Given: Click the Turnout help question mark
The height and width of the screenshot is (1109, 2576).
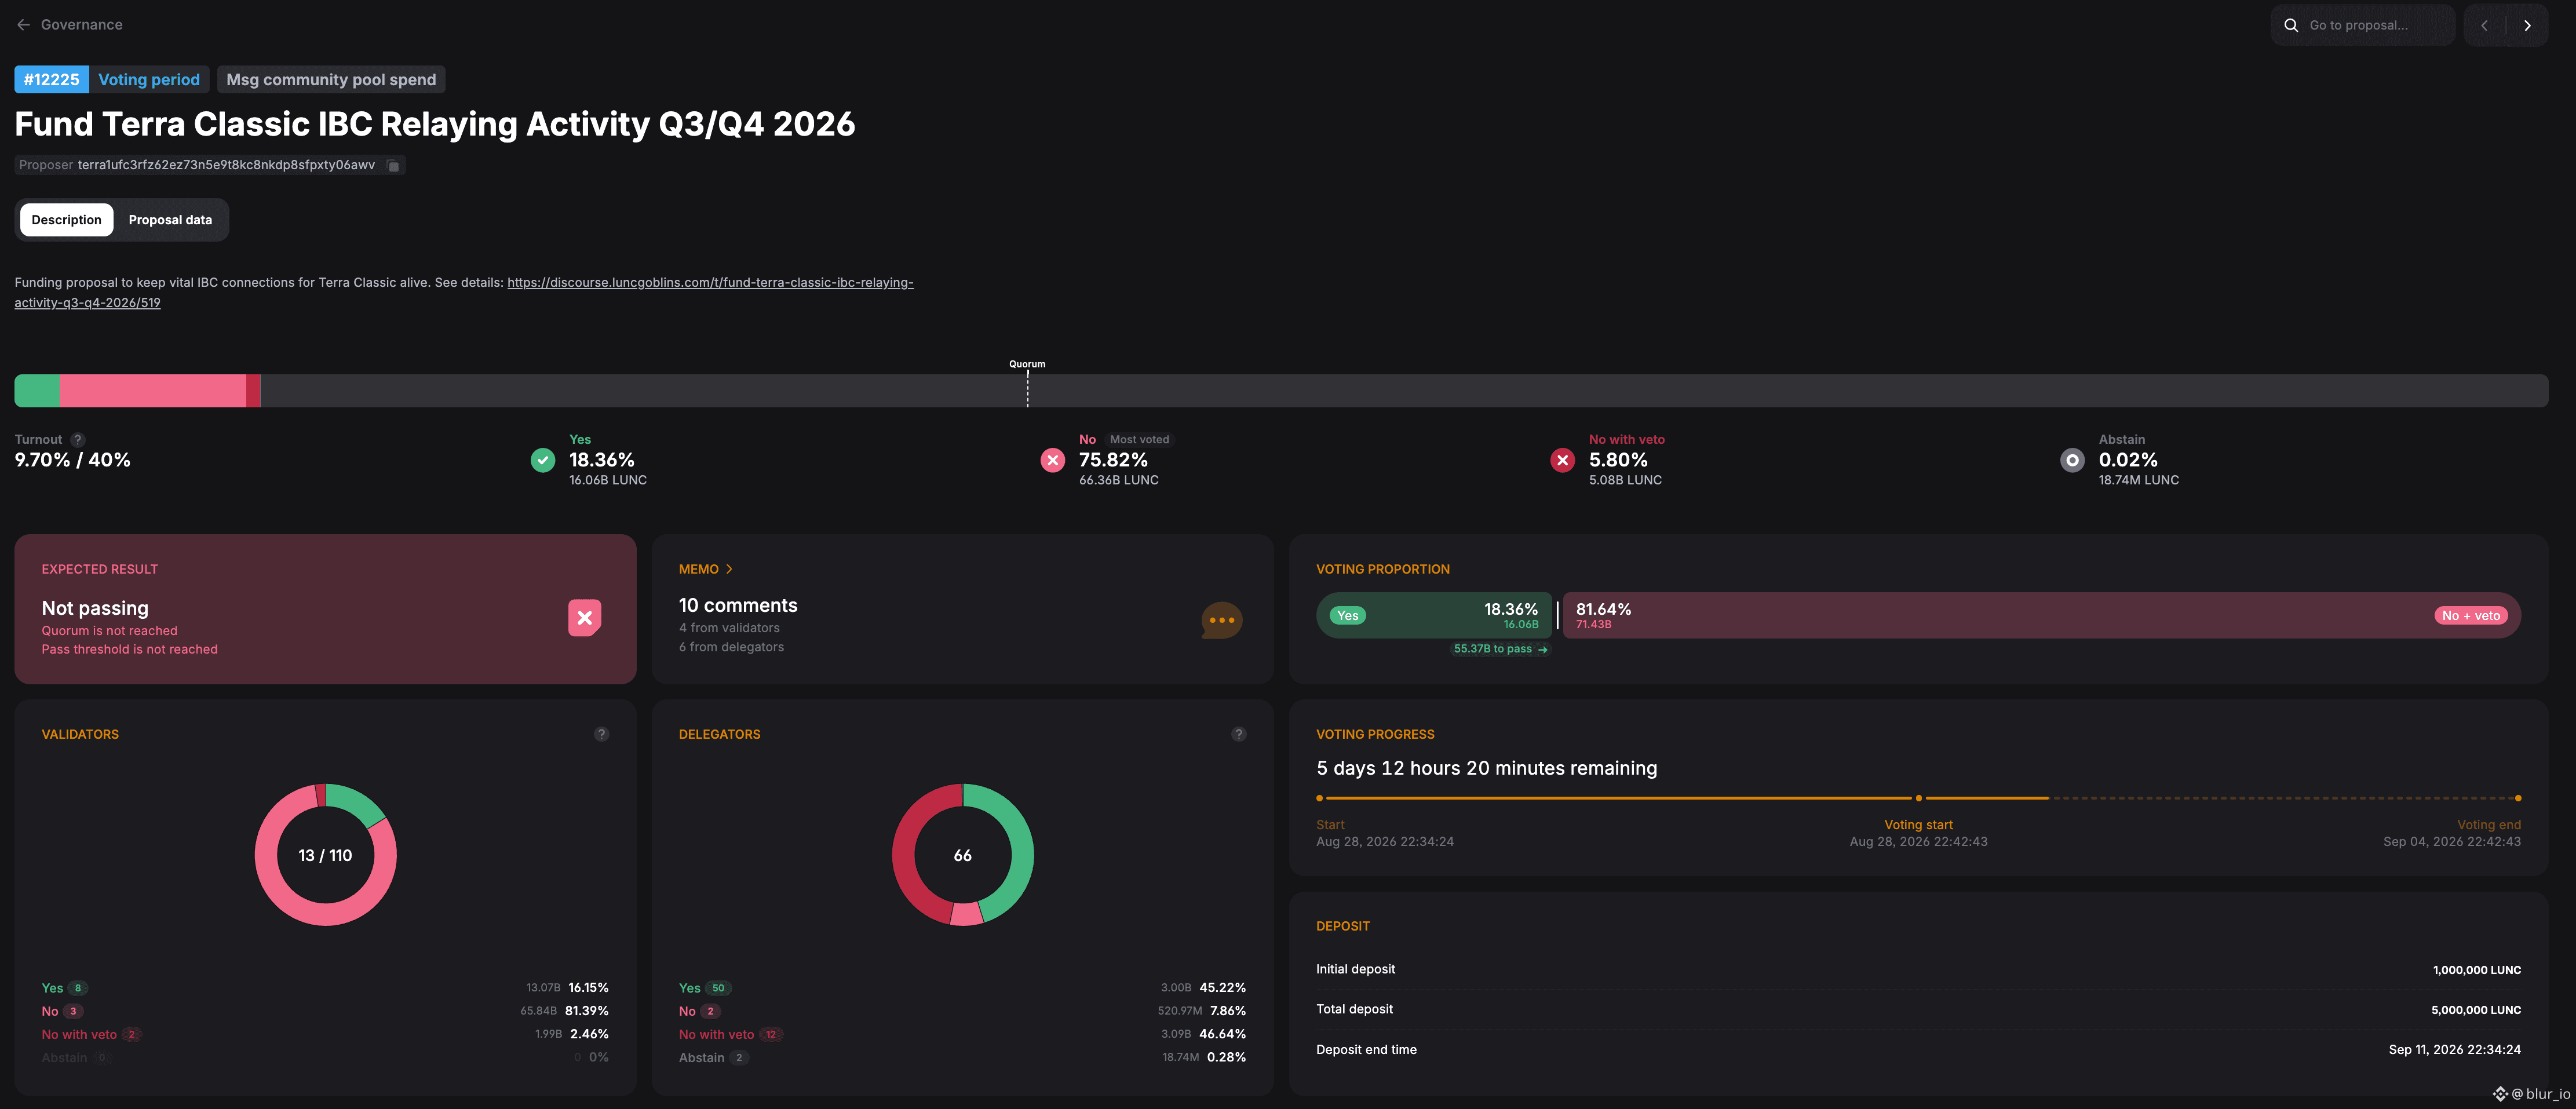Looking at the screenshot, I should coord(78,439).
